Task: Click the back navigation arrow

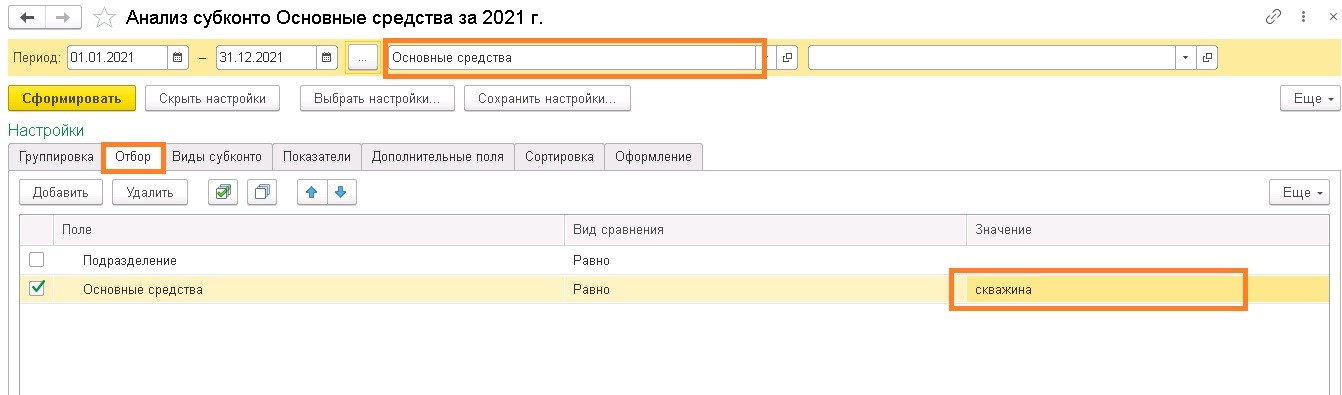Action: 26,17
